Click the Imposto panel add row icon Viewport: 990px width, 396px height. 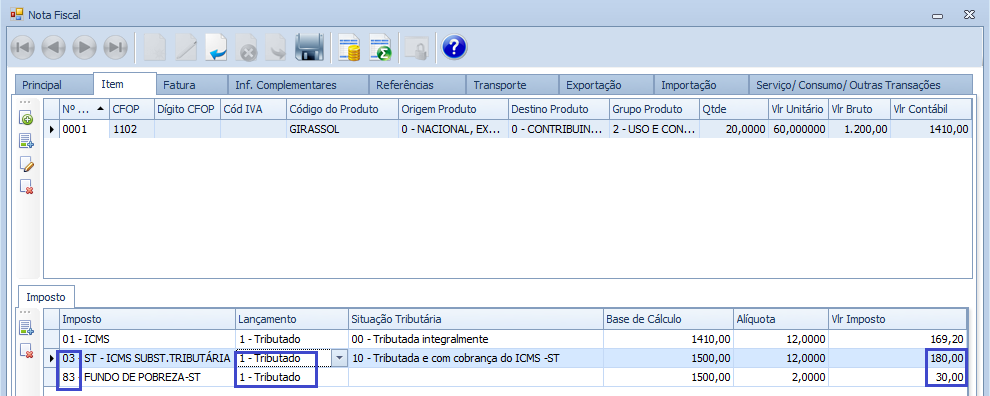26,327
